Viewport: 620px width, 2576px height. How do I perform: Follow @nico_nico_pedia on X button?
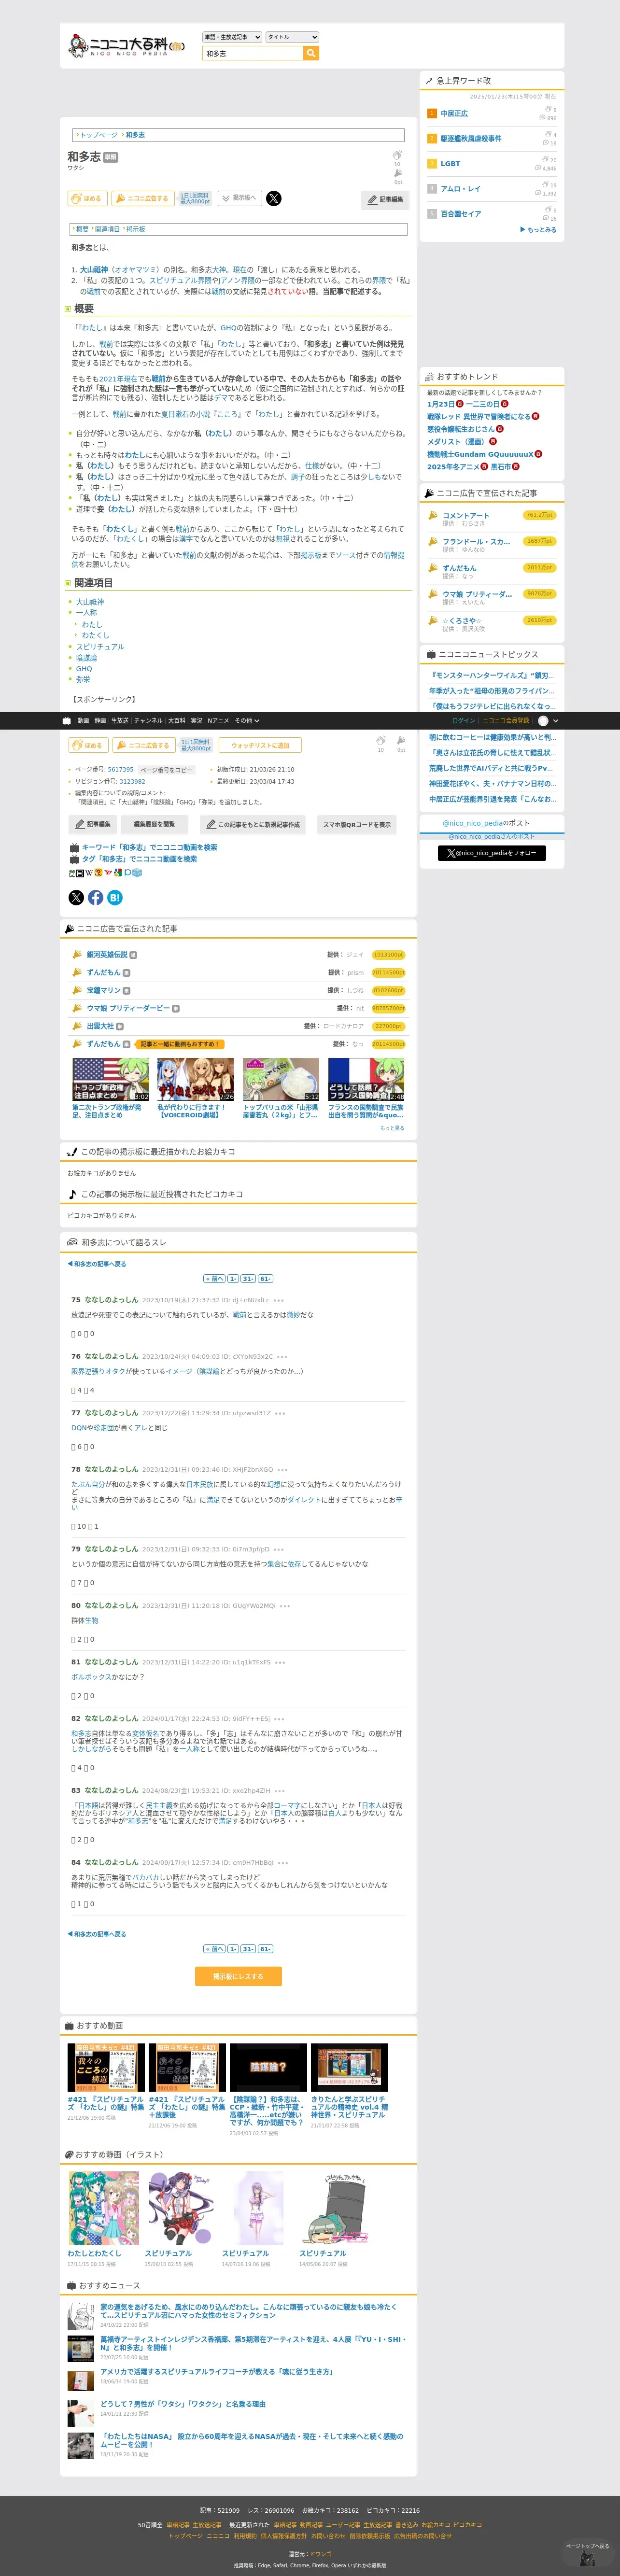click(492, 853)
